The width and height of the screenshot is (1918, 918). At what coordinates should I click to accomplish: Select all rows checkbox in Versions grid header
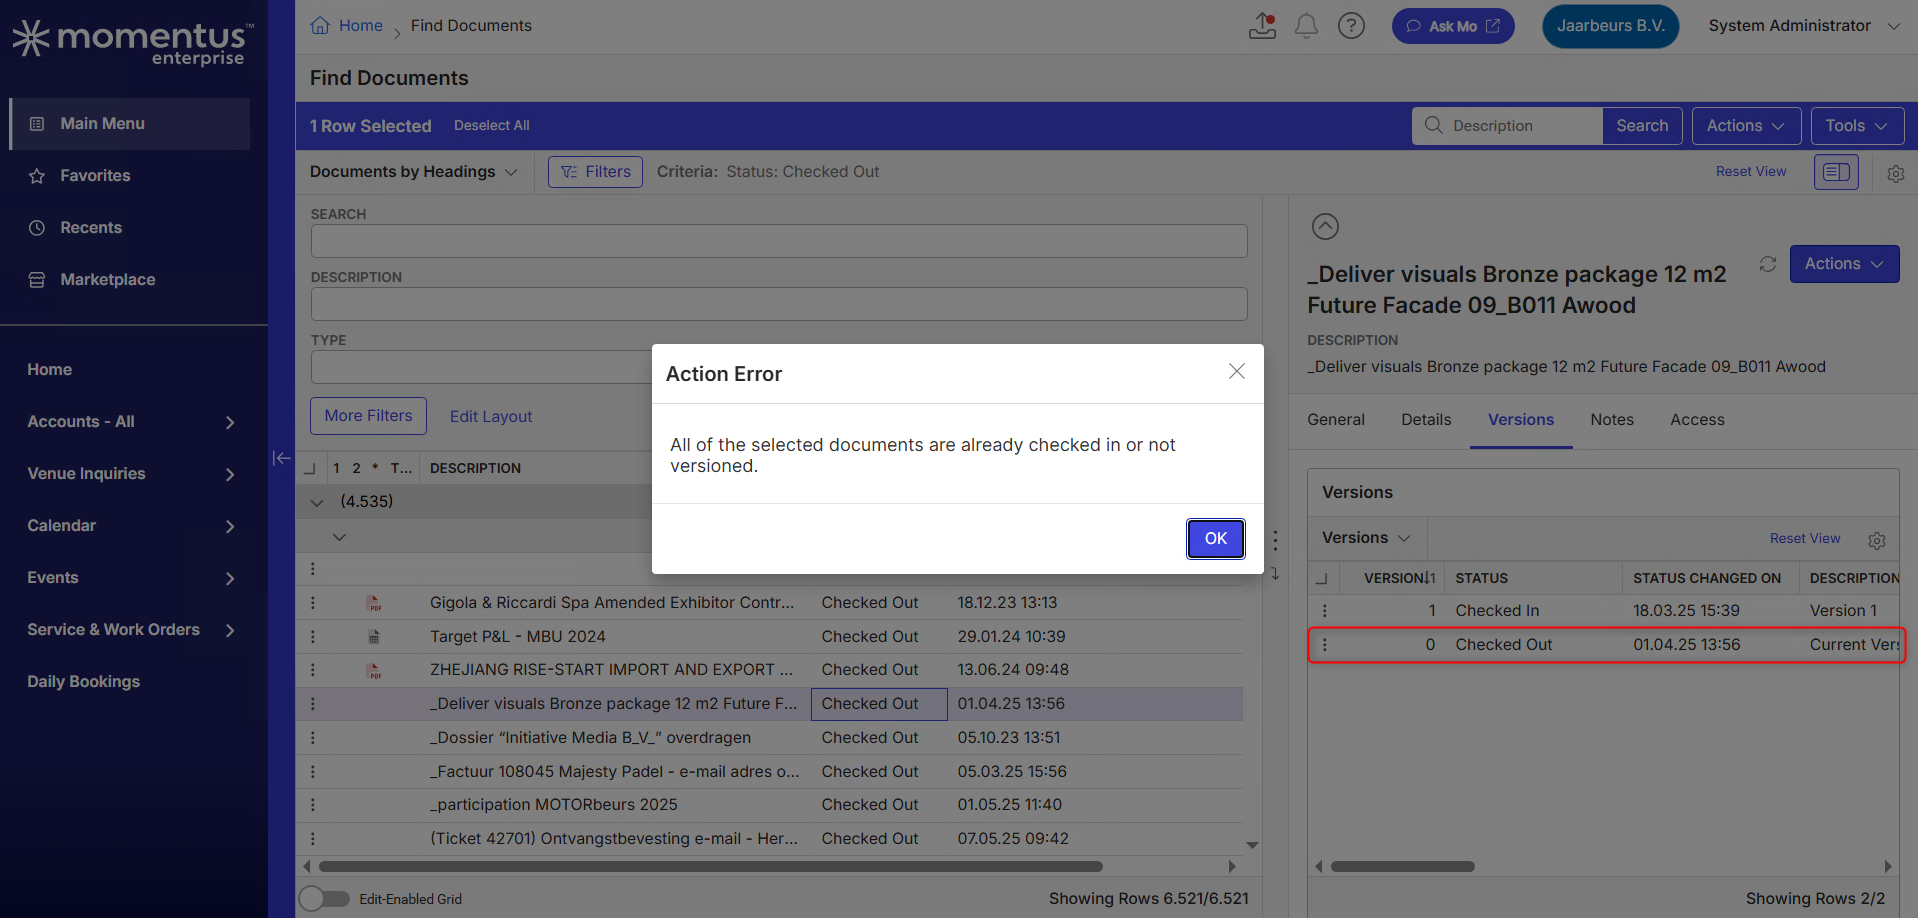pos(1321,578)
